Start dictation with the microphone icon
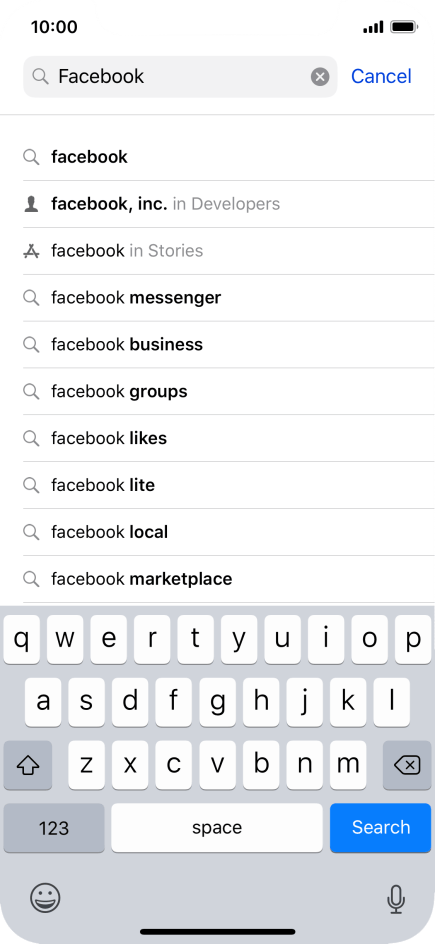 pyautogui.click(x=395, y=899)
